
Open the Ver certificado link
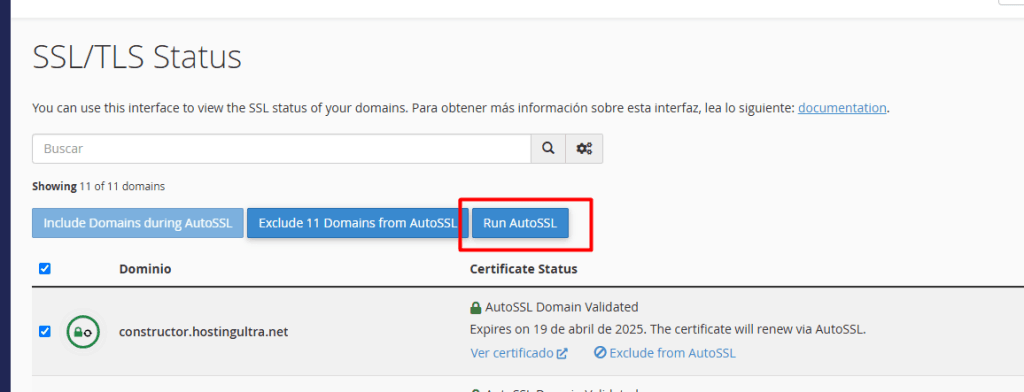(512, 353)
